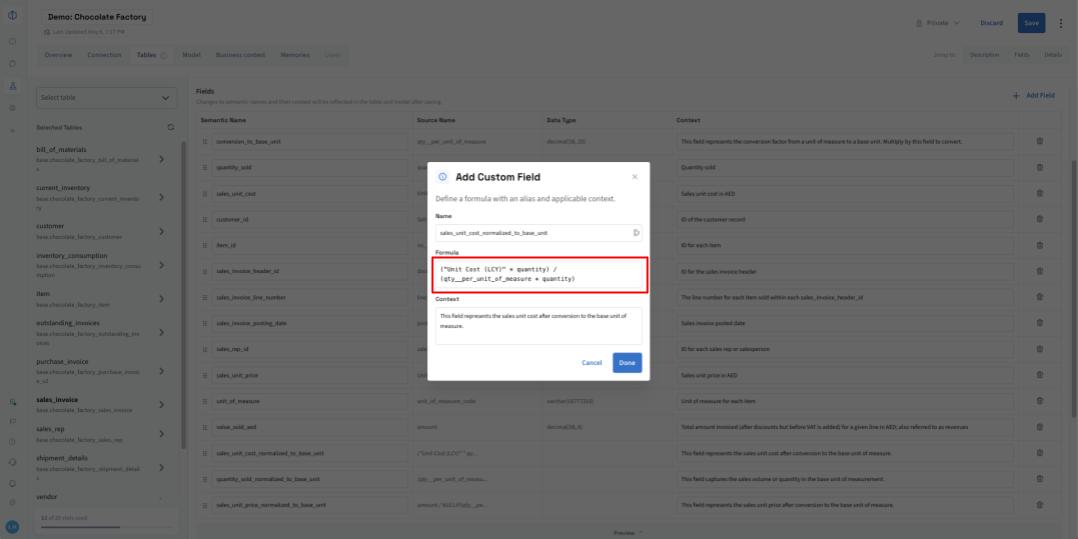Click the trash icon for customer_id row
This screenshot has width=1078, height=539.
(x=1039, y=219)
